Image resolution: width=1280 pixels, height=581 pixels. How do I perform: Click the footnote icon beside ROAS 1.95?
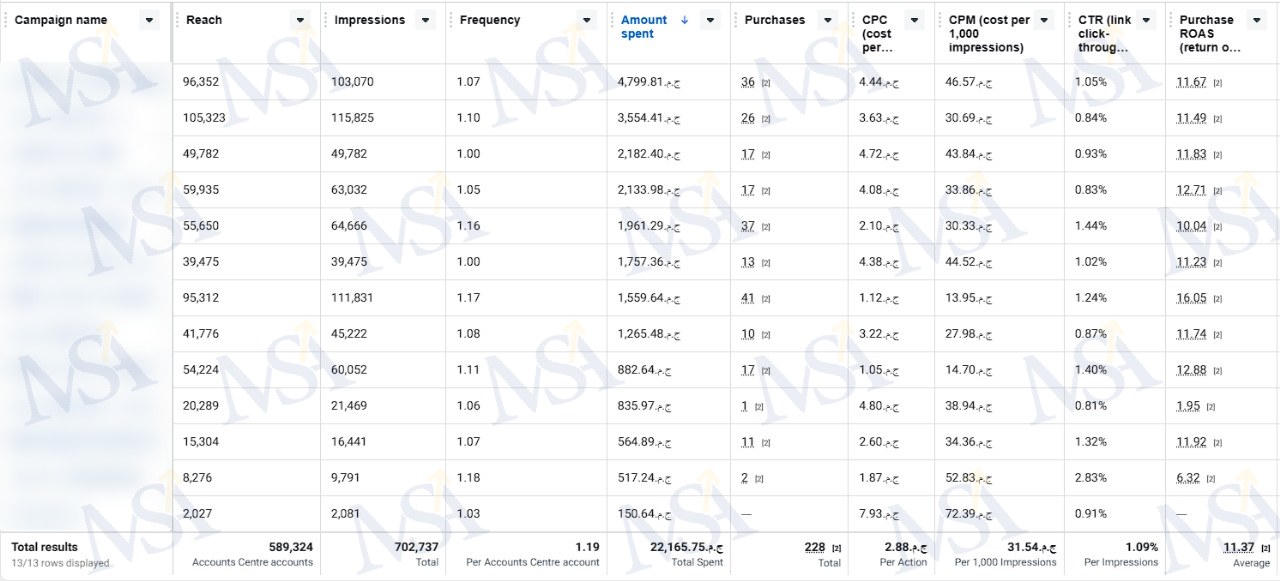point(1211,407)
